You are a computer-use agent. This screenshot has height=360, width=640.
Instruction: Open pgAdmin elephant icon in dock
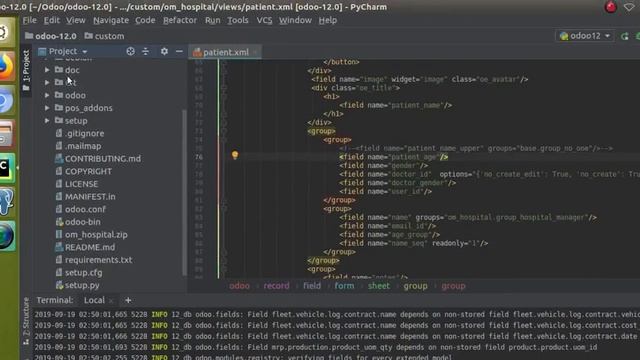pyautogui.click(x=7, y=202)
